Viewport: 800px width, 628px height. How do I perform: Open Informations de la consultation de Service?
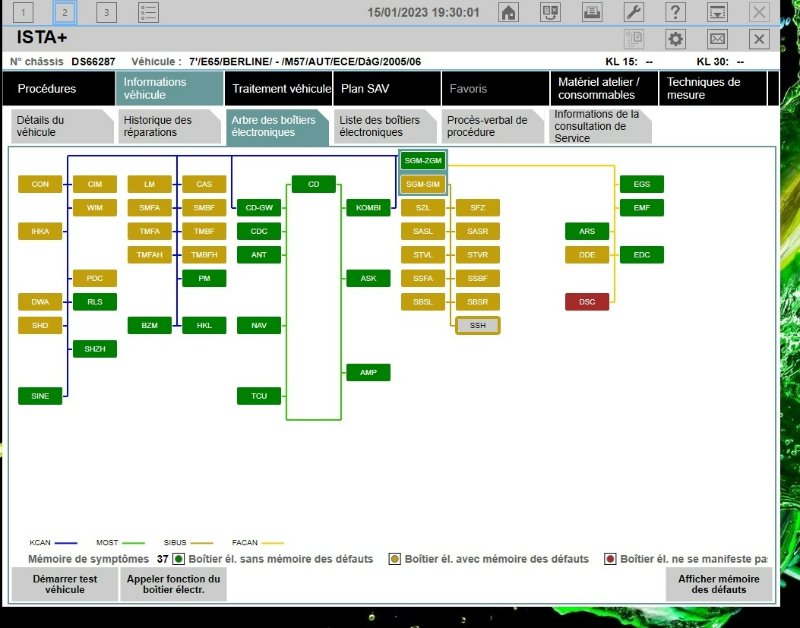(x=601, y=126)
